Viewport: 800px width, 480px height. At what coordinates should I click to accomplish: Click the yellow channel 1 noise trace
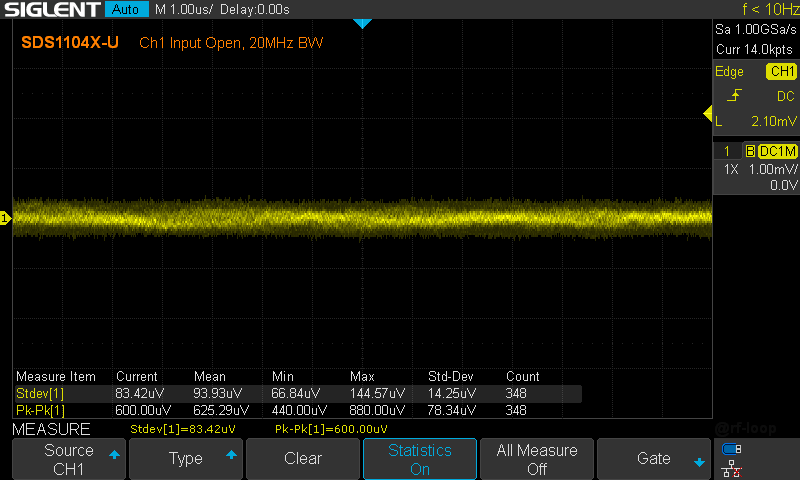[362, 218]
